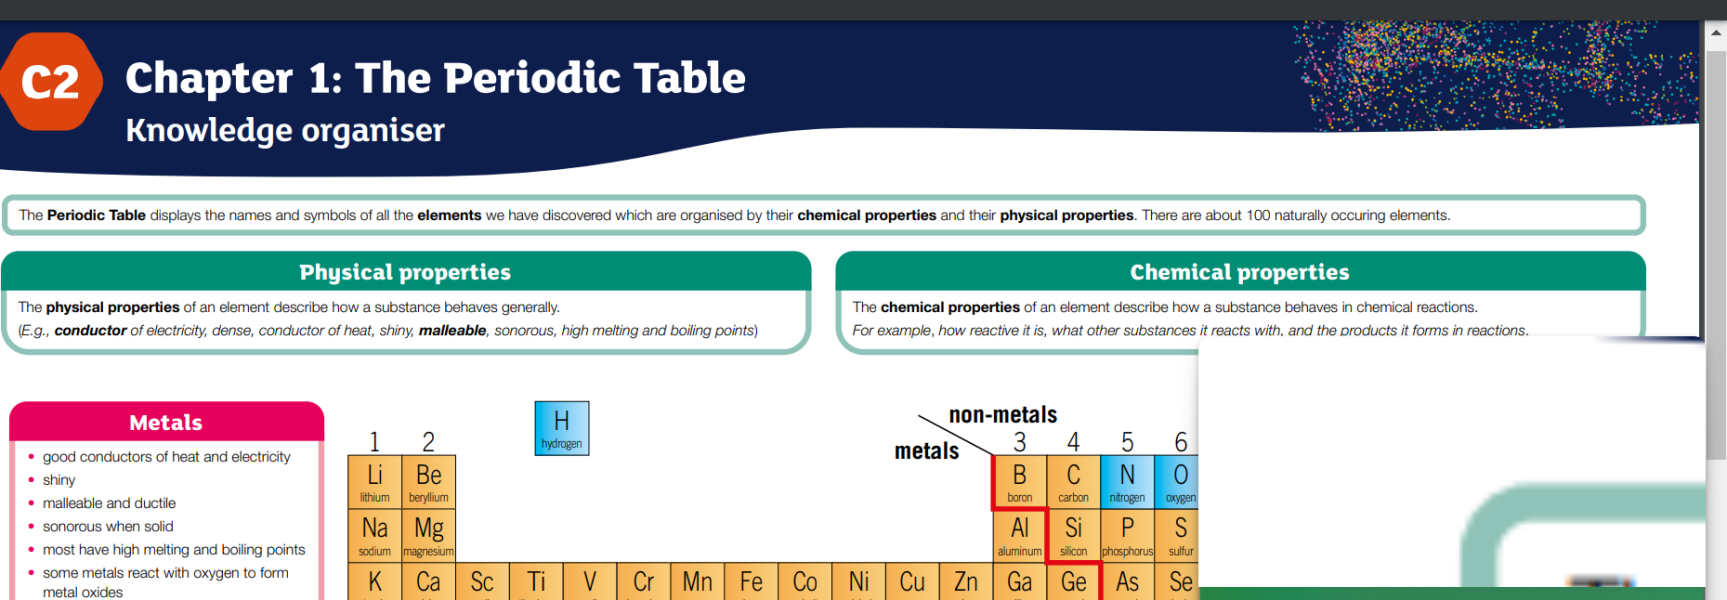The width and height of the screenshot is (1727, 600).
Task: Click the 'Knowledge organiser' subtitle
Action: [285, 130]
